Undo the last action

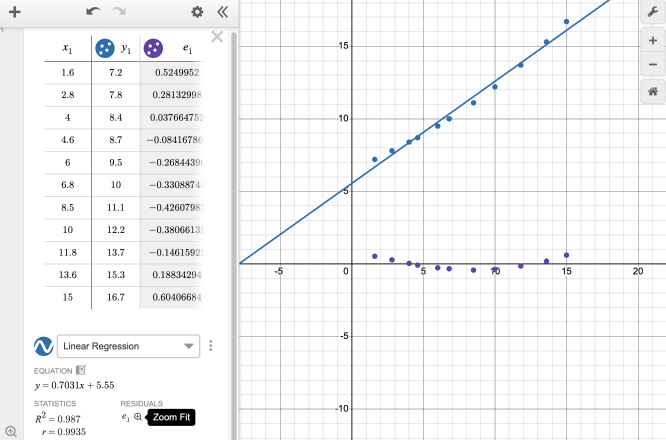(x=93, y=13)
